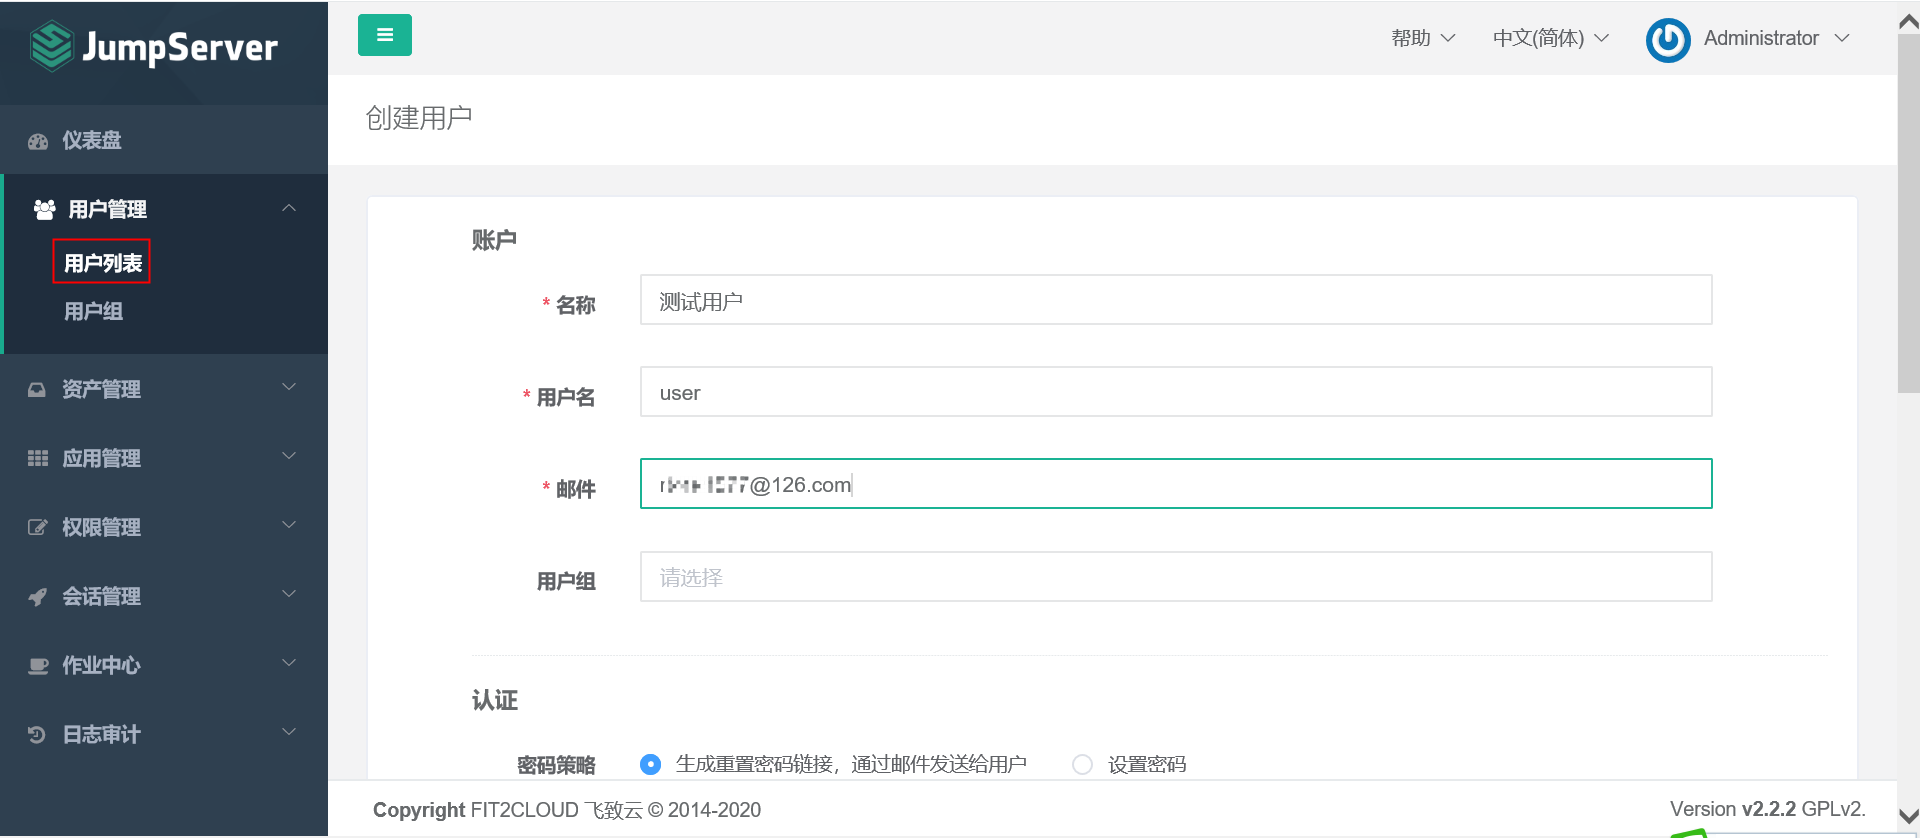Collapse the 用户管理 menu chevron

[289, 208]
